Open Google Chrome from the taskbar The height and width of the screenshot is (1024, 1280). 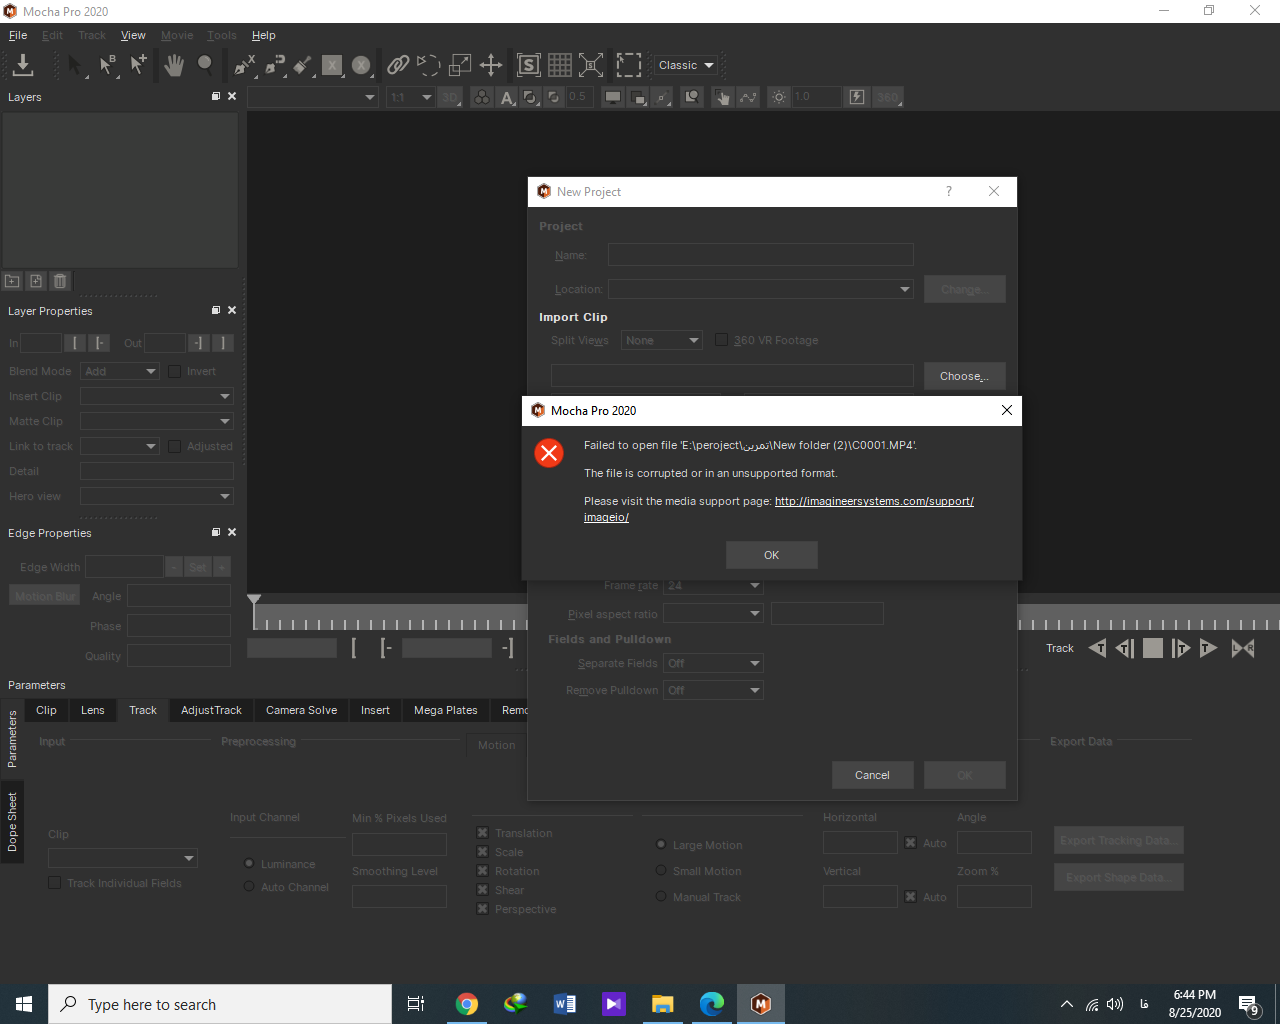[467, 1004]
